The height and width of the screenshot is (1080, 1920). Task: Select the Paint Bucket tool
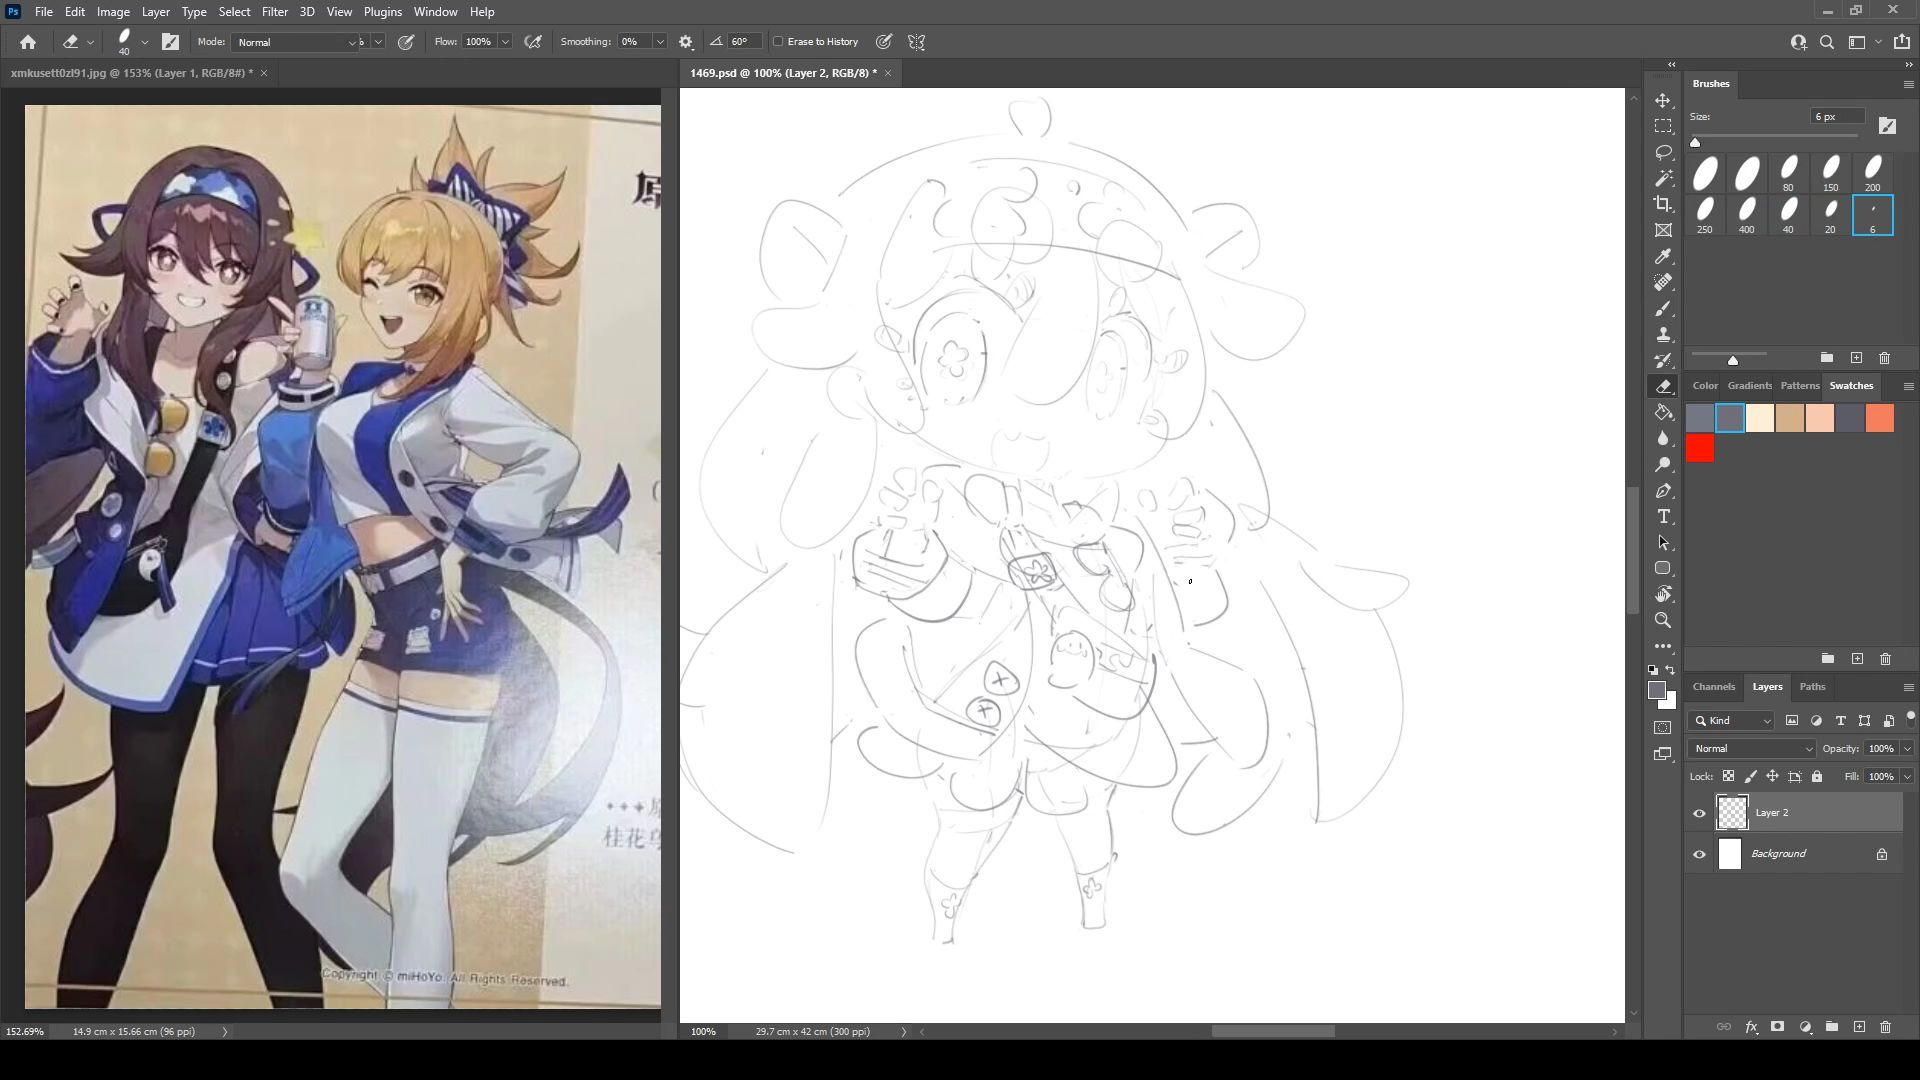1663,413
